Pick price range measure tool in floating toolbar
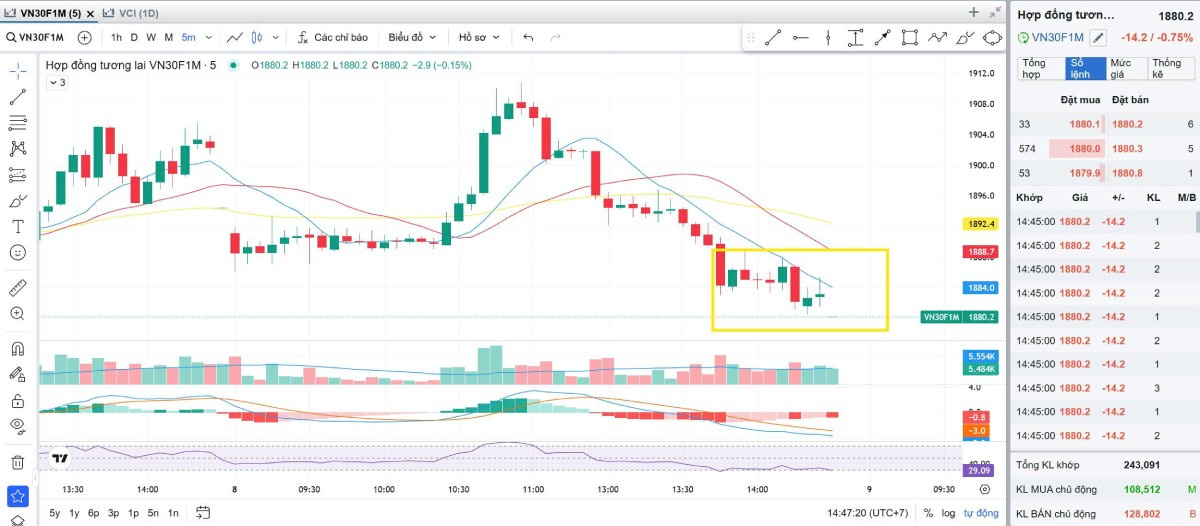Screen dimensions: 1200x526 coord(855,38)
